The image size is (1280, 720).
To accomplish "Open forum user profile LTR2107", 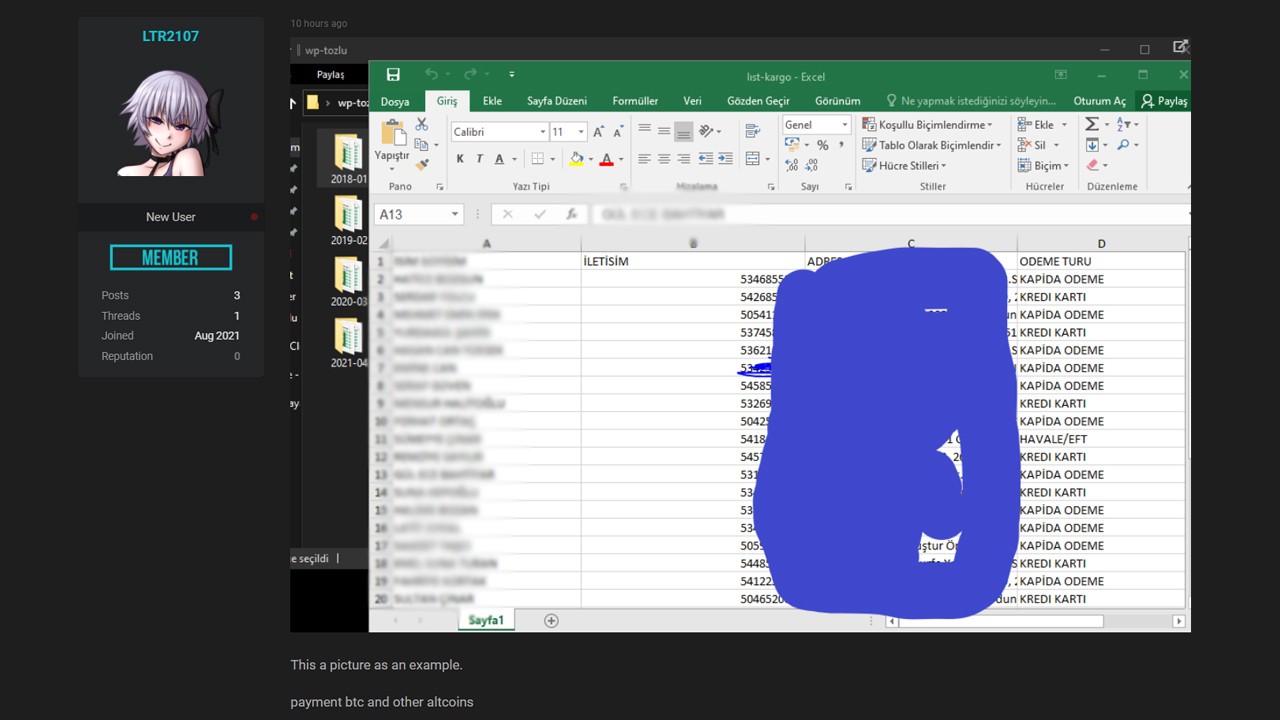I will 170,36.
